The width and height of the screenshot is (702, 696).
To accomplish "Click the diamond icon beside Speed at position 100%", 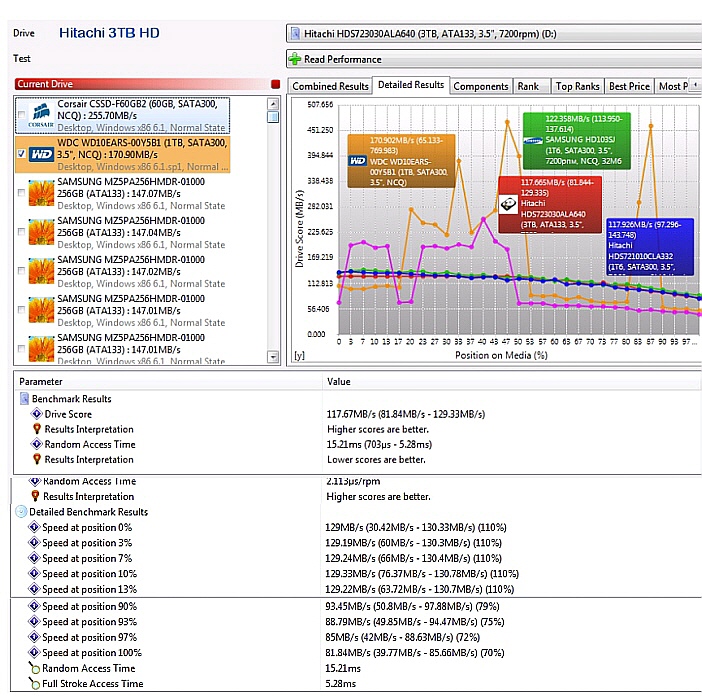I will click(34, 652).
